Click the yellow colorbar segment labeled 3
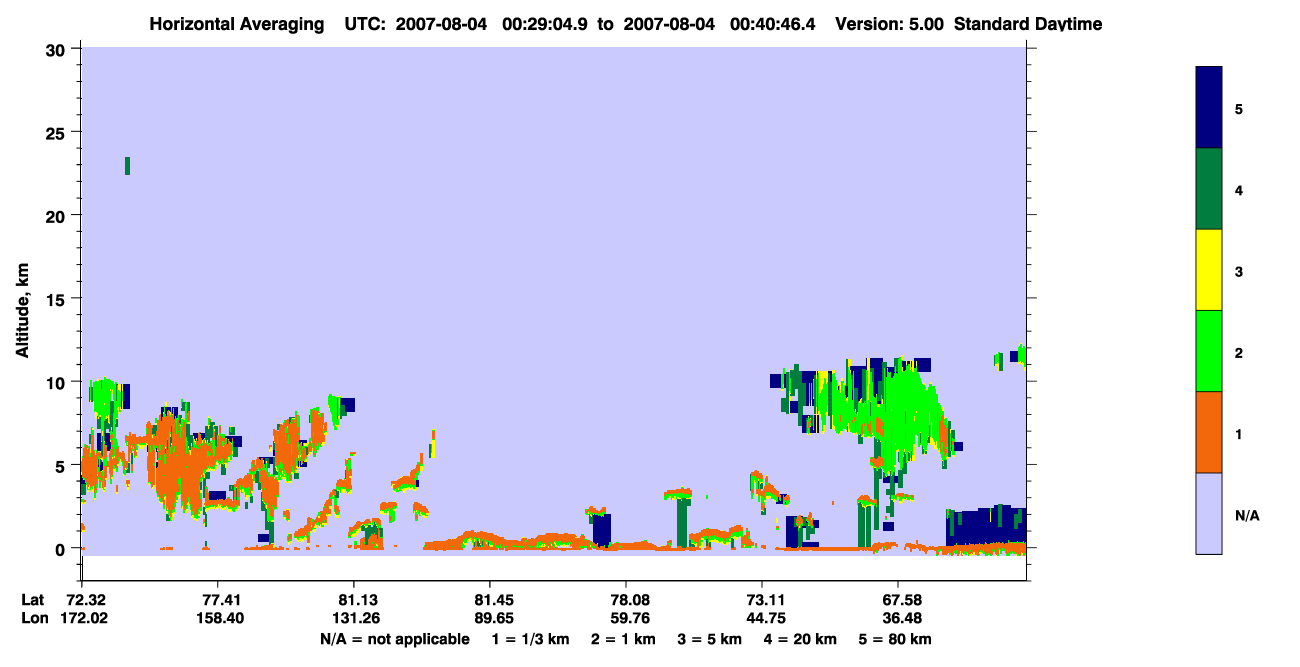 point(1209,270)
